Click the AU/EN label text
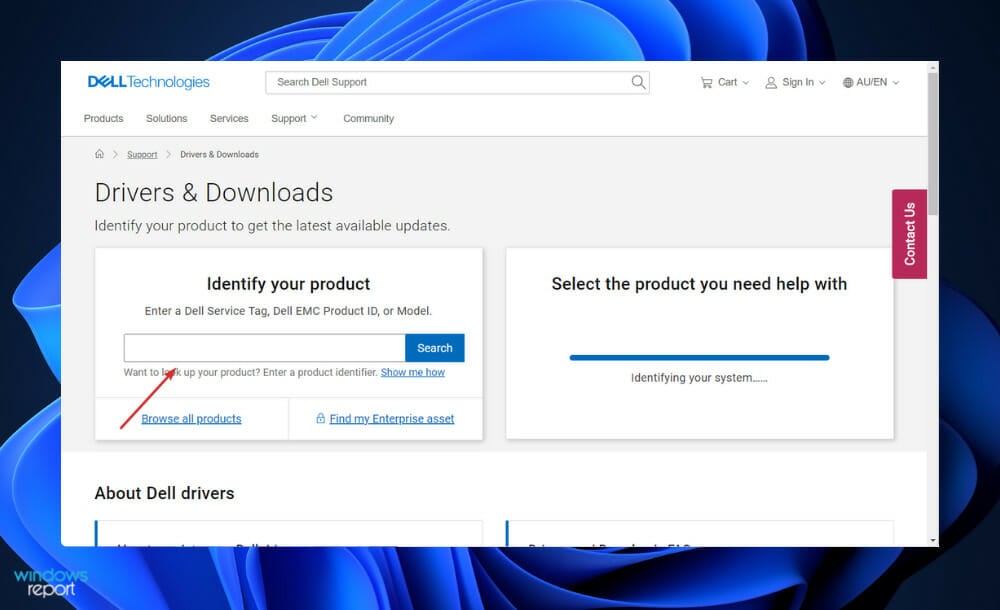This screenshot has height=610, width=1000. (x=871, y=82)
